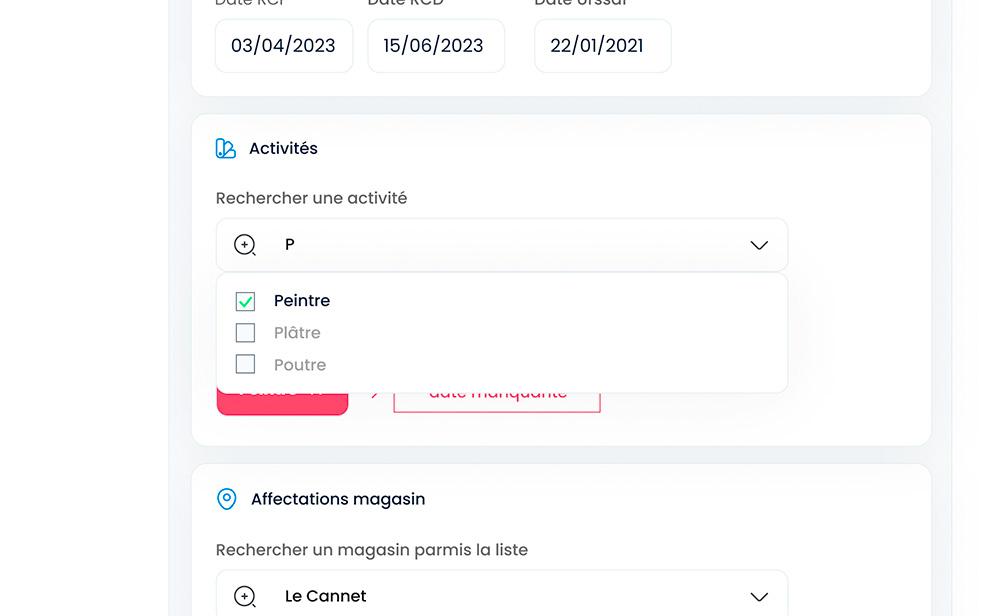Focus the activity search field containing P
The width and height of the screenshot is (1000, 616).
click(500, 245)
